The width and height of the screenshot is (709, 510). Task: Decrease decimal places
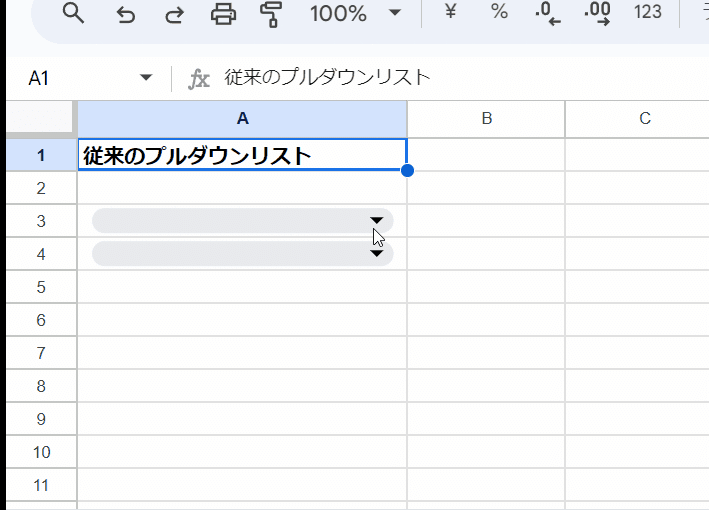pos(548,13)
